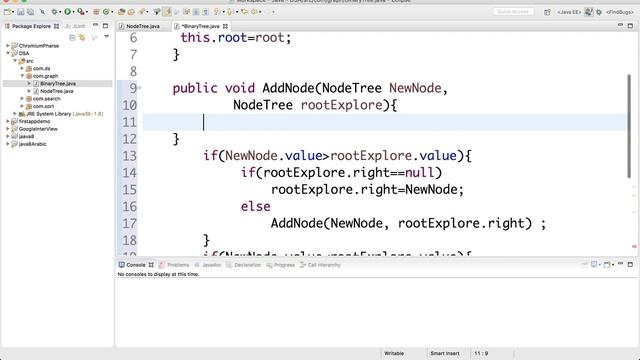Select the firstappdemo project
640x360 pixels.
coord(34,121)
